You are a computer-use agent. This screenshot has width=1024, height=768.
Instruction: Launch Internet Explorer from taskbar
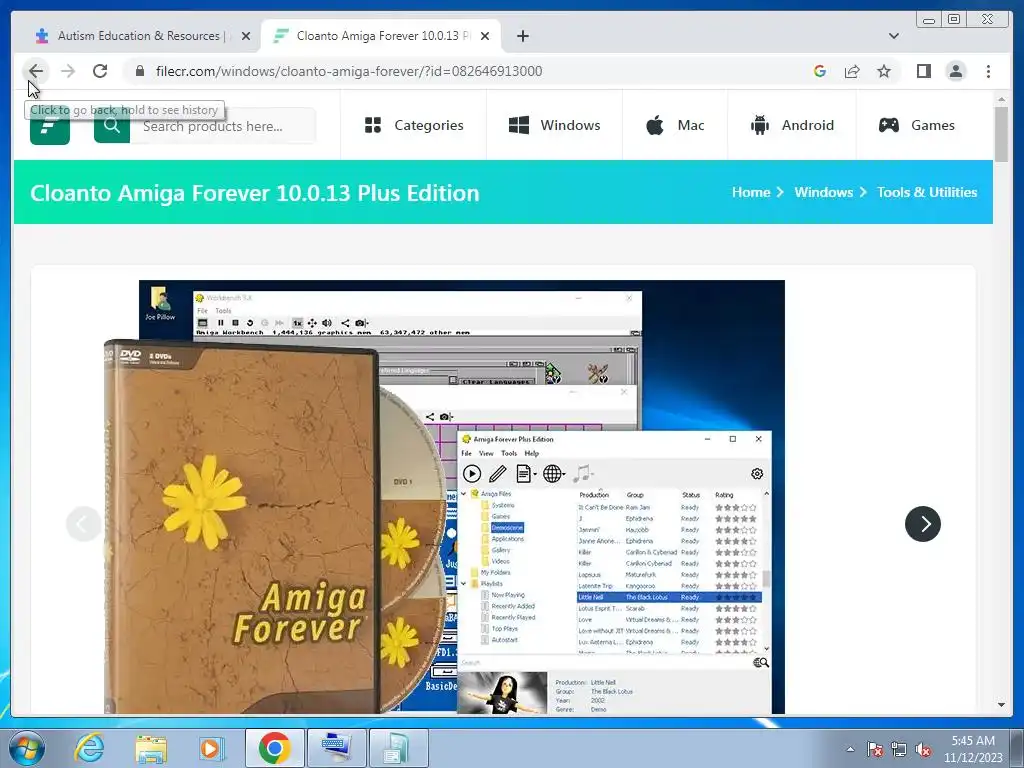click(89, 748)
